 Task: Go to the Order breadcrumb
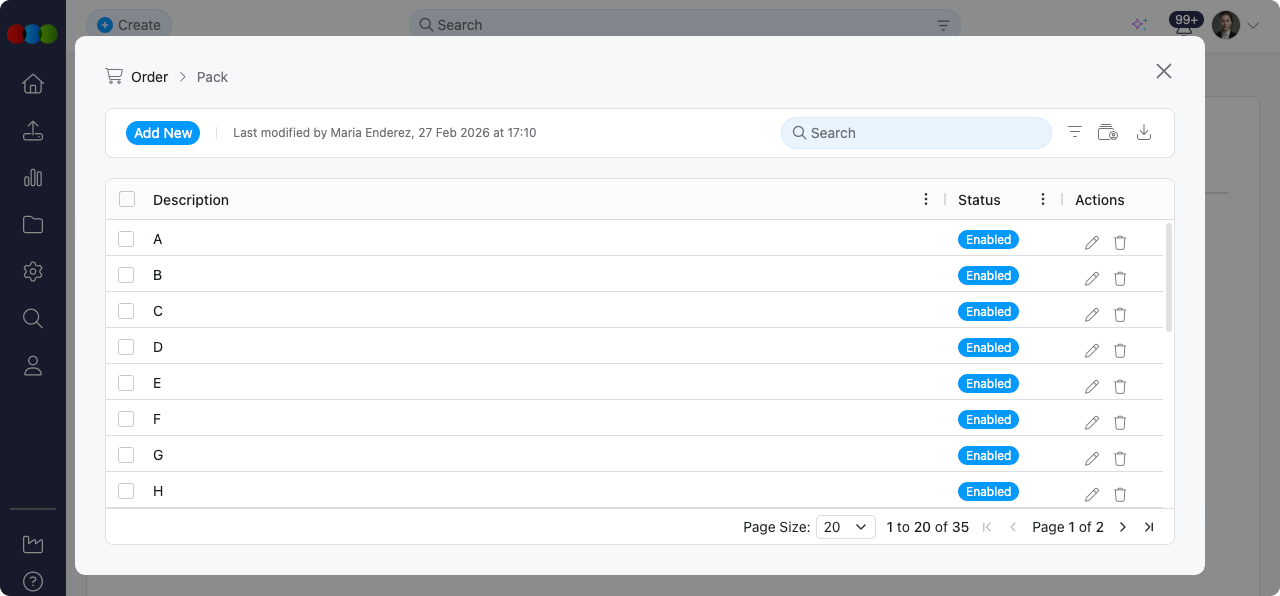149,77
